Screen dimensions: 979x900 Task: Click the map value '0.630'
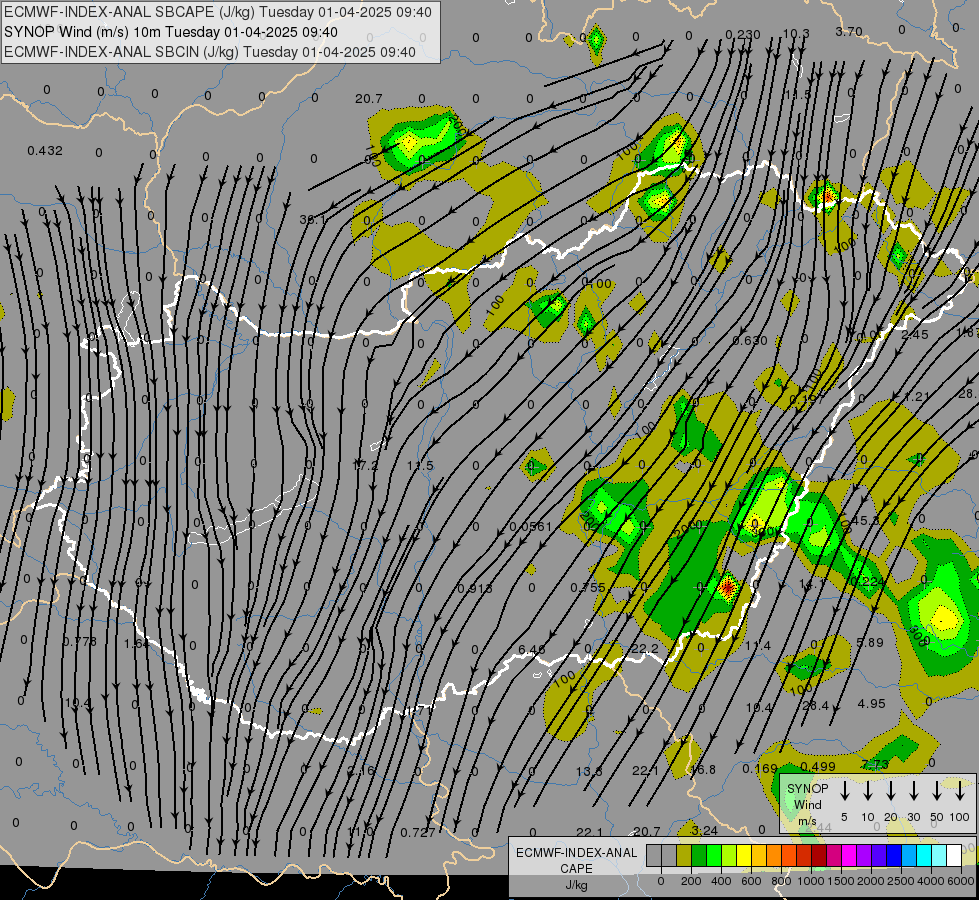750,340
